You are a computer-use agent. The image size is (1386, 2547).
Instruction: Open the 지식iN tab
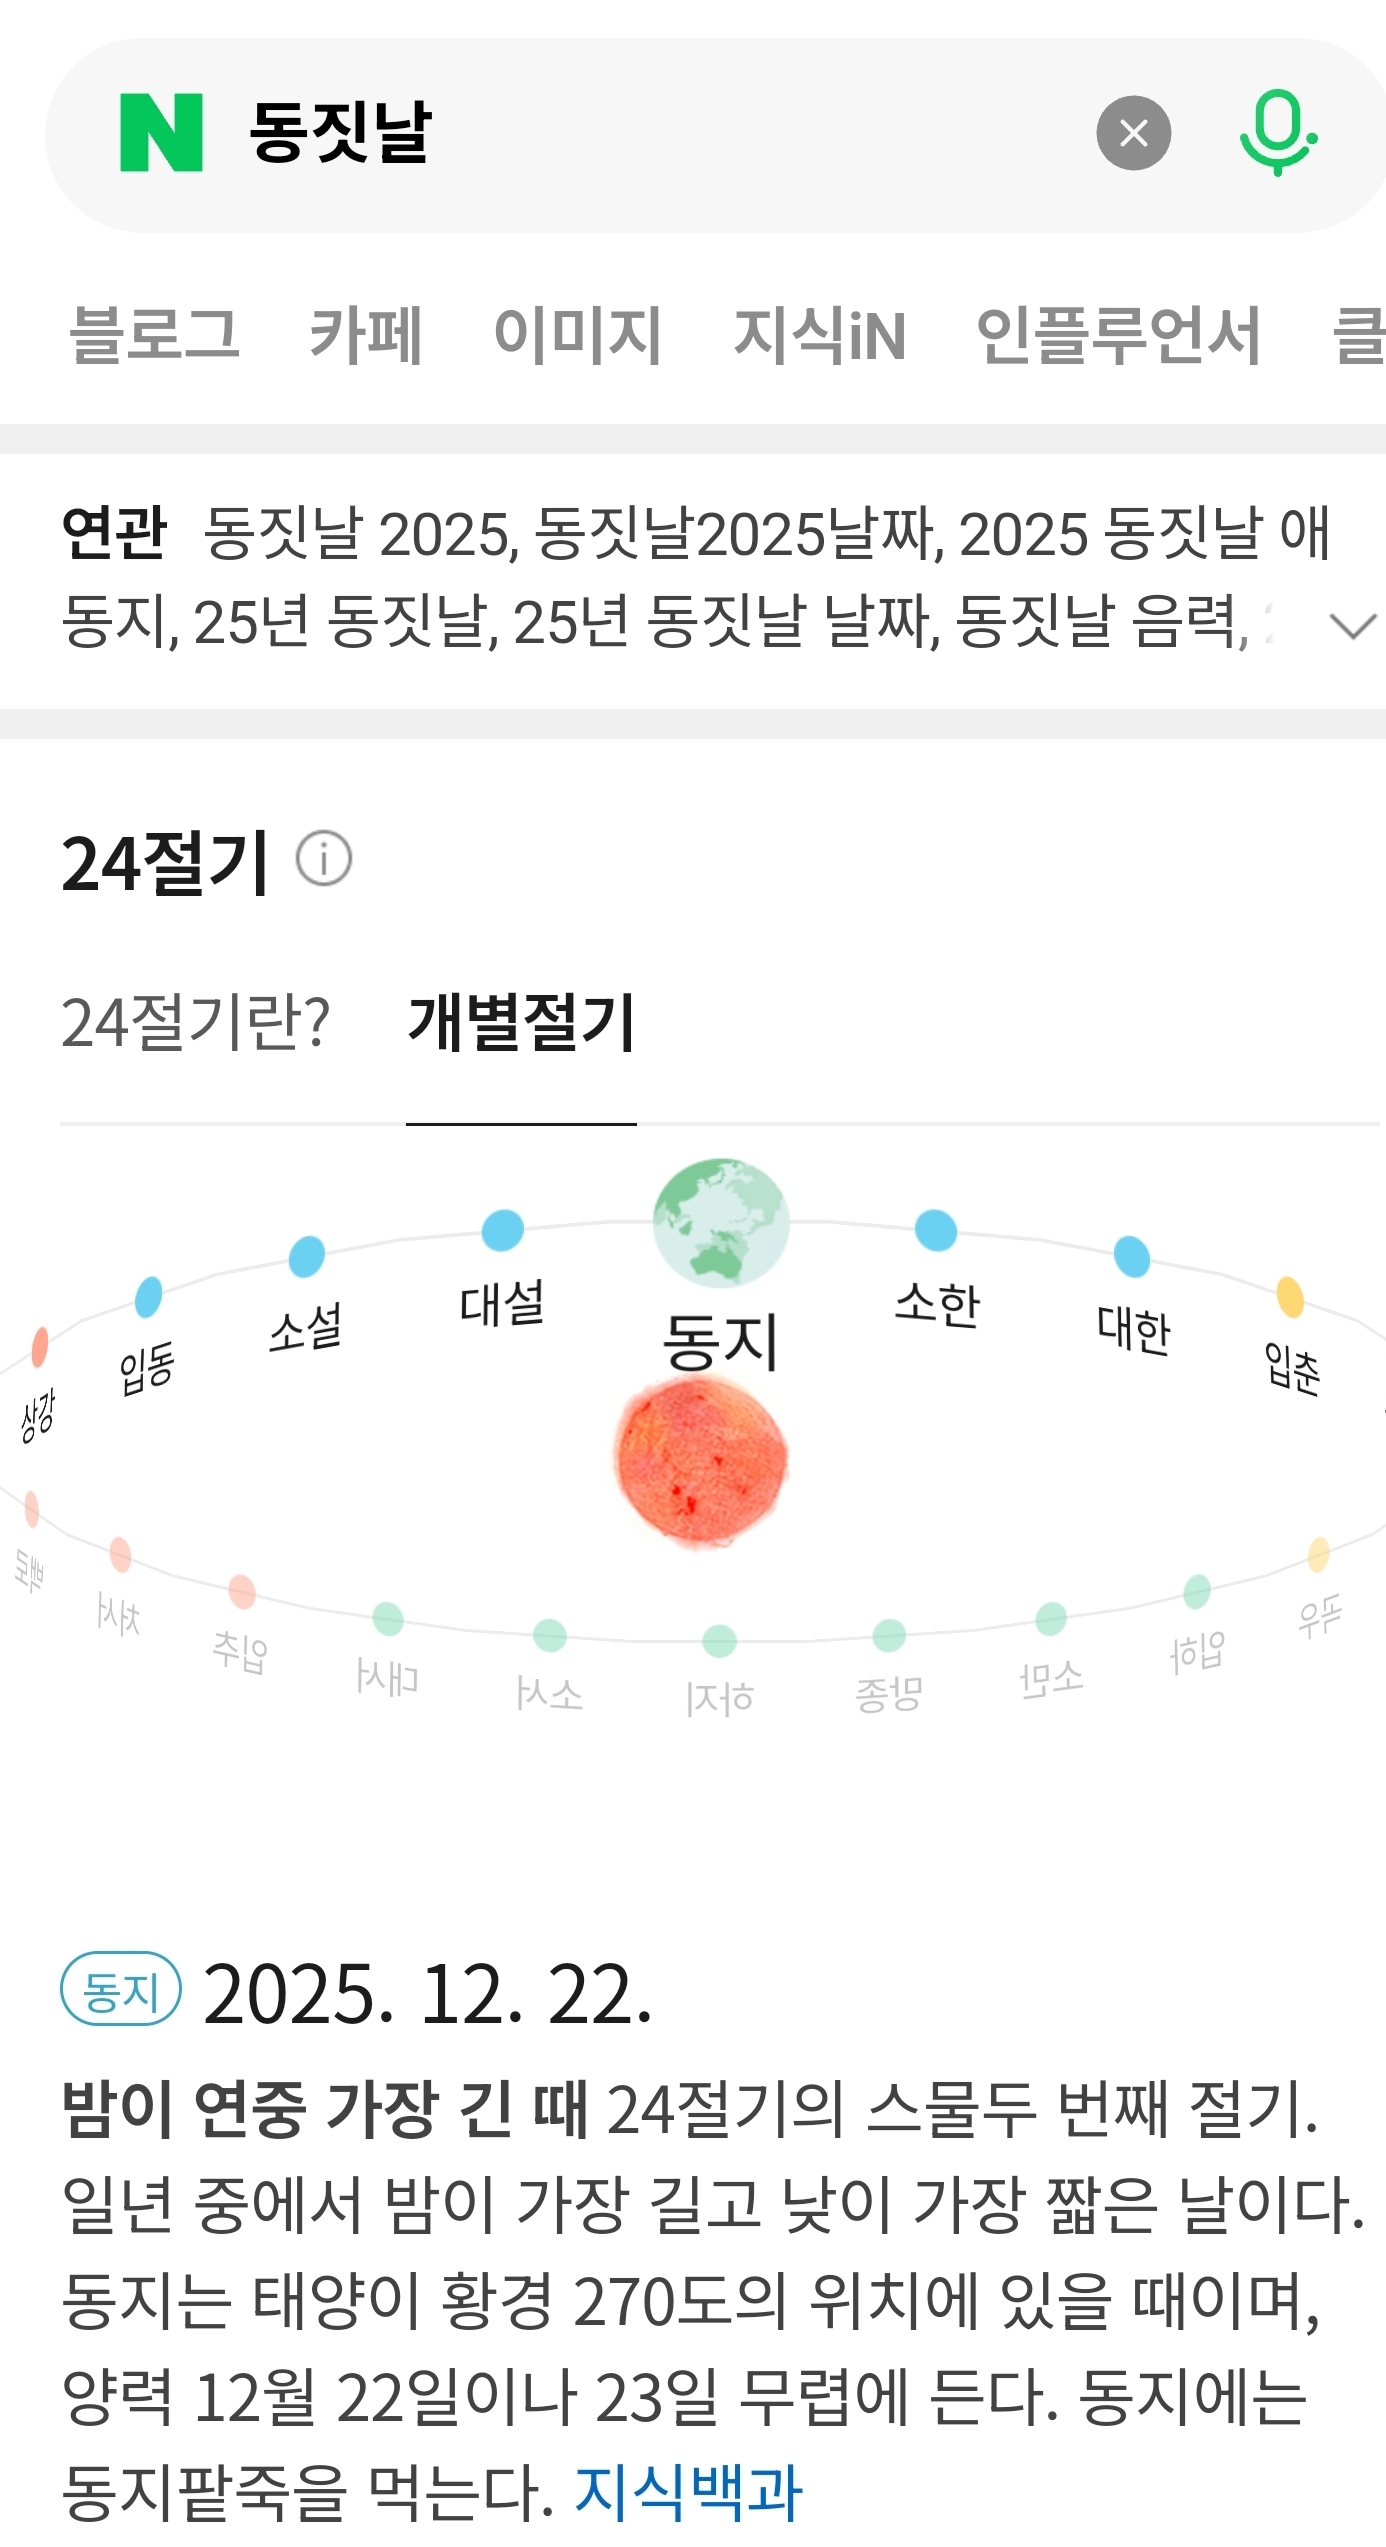point(820,335)
